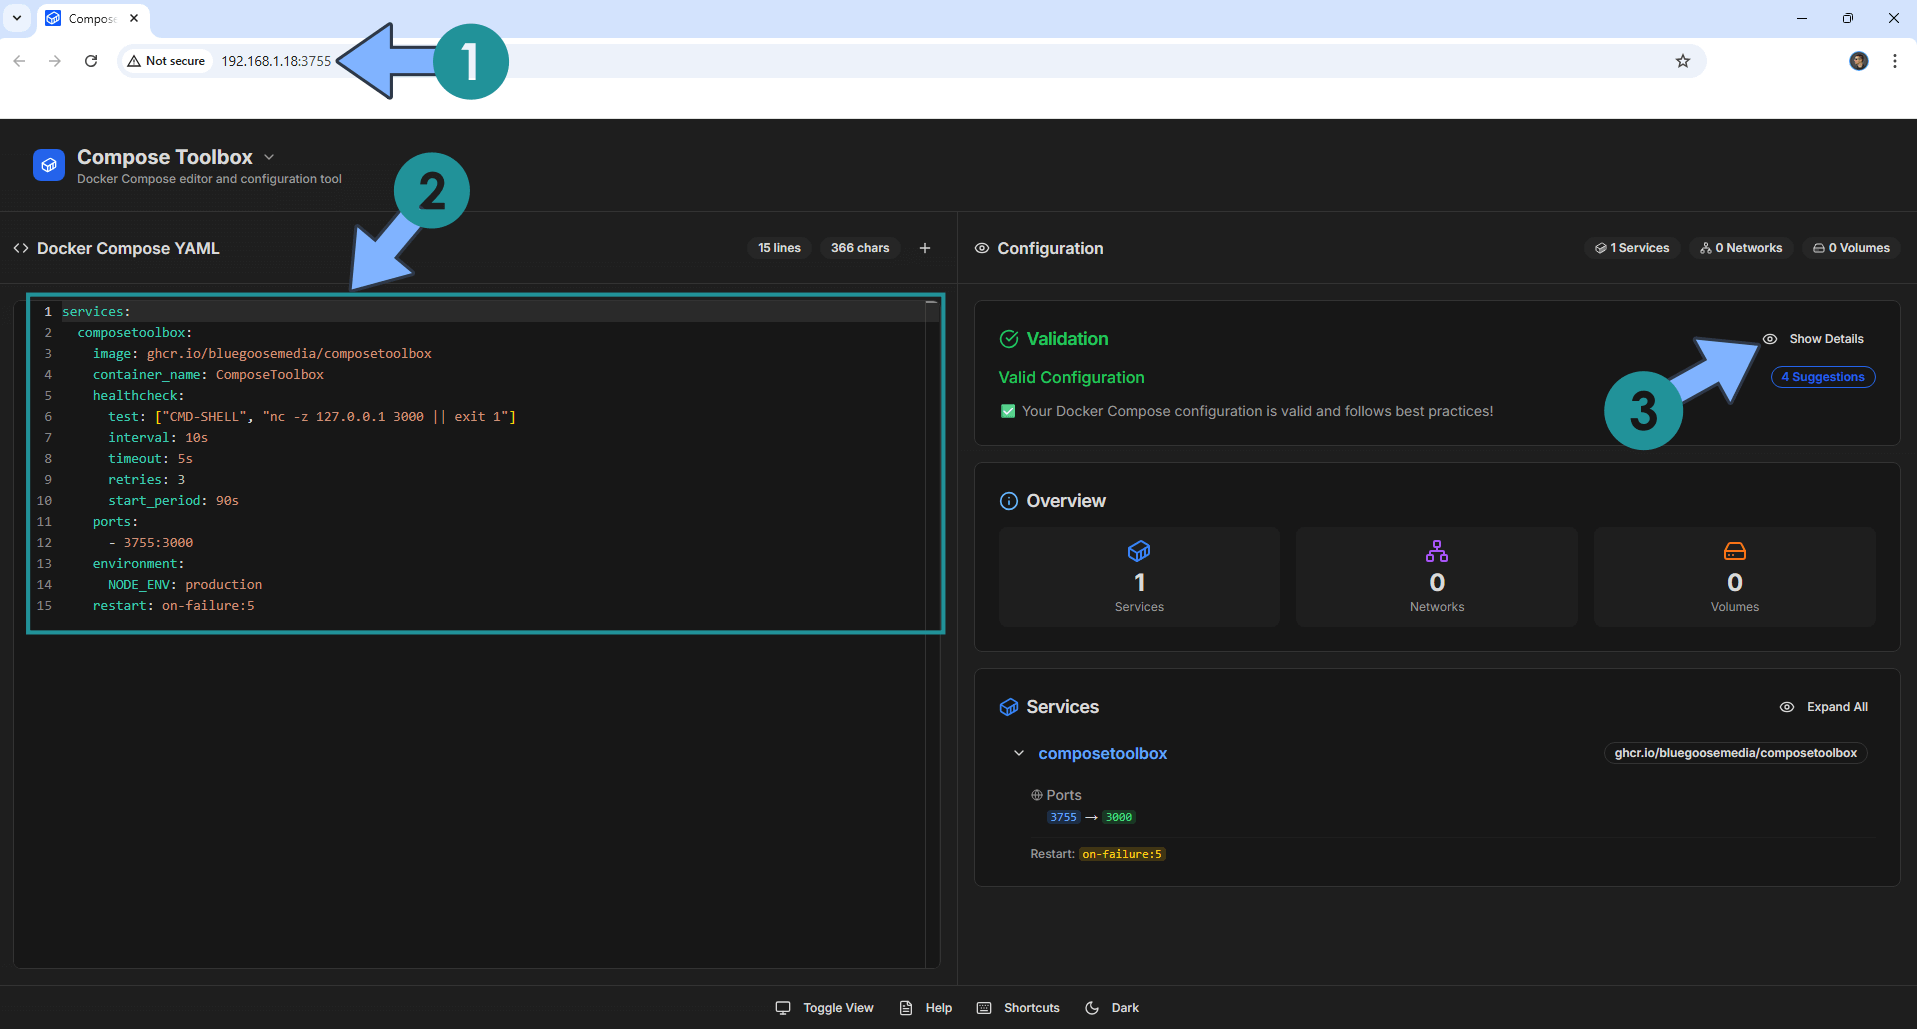Bookmark the page with the star icon
Image resolution: width=1917 pixels, height=1029 pixels.
(1683, 61)
